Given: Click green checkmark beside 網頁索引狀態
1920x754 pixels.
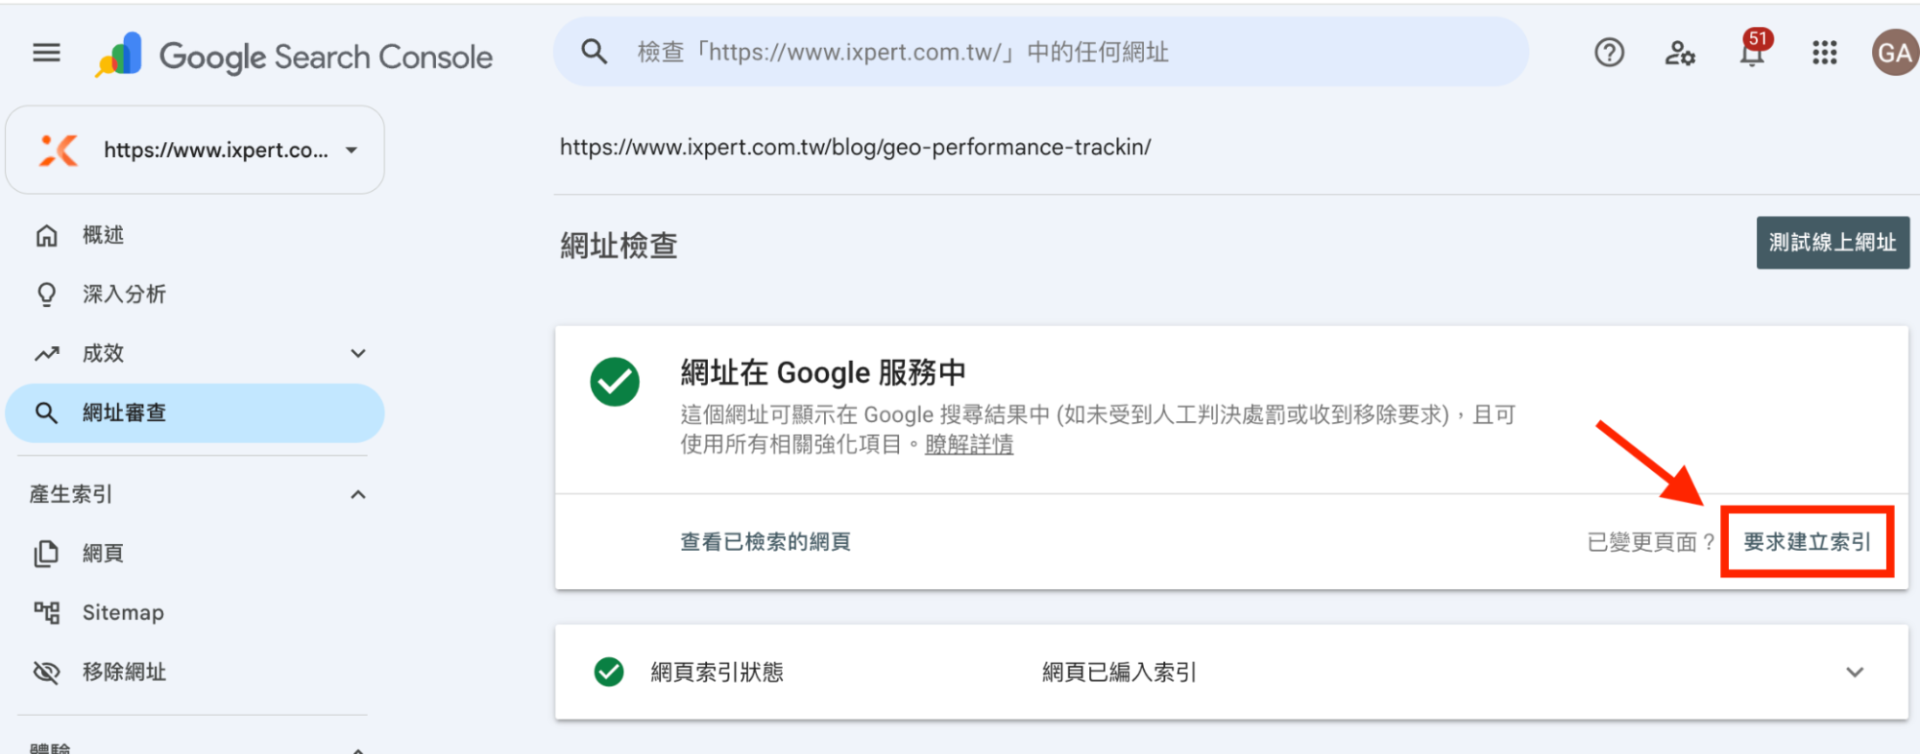Looking at the screenshot, I should [x=609, y=672].
